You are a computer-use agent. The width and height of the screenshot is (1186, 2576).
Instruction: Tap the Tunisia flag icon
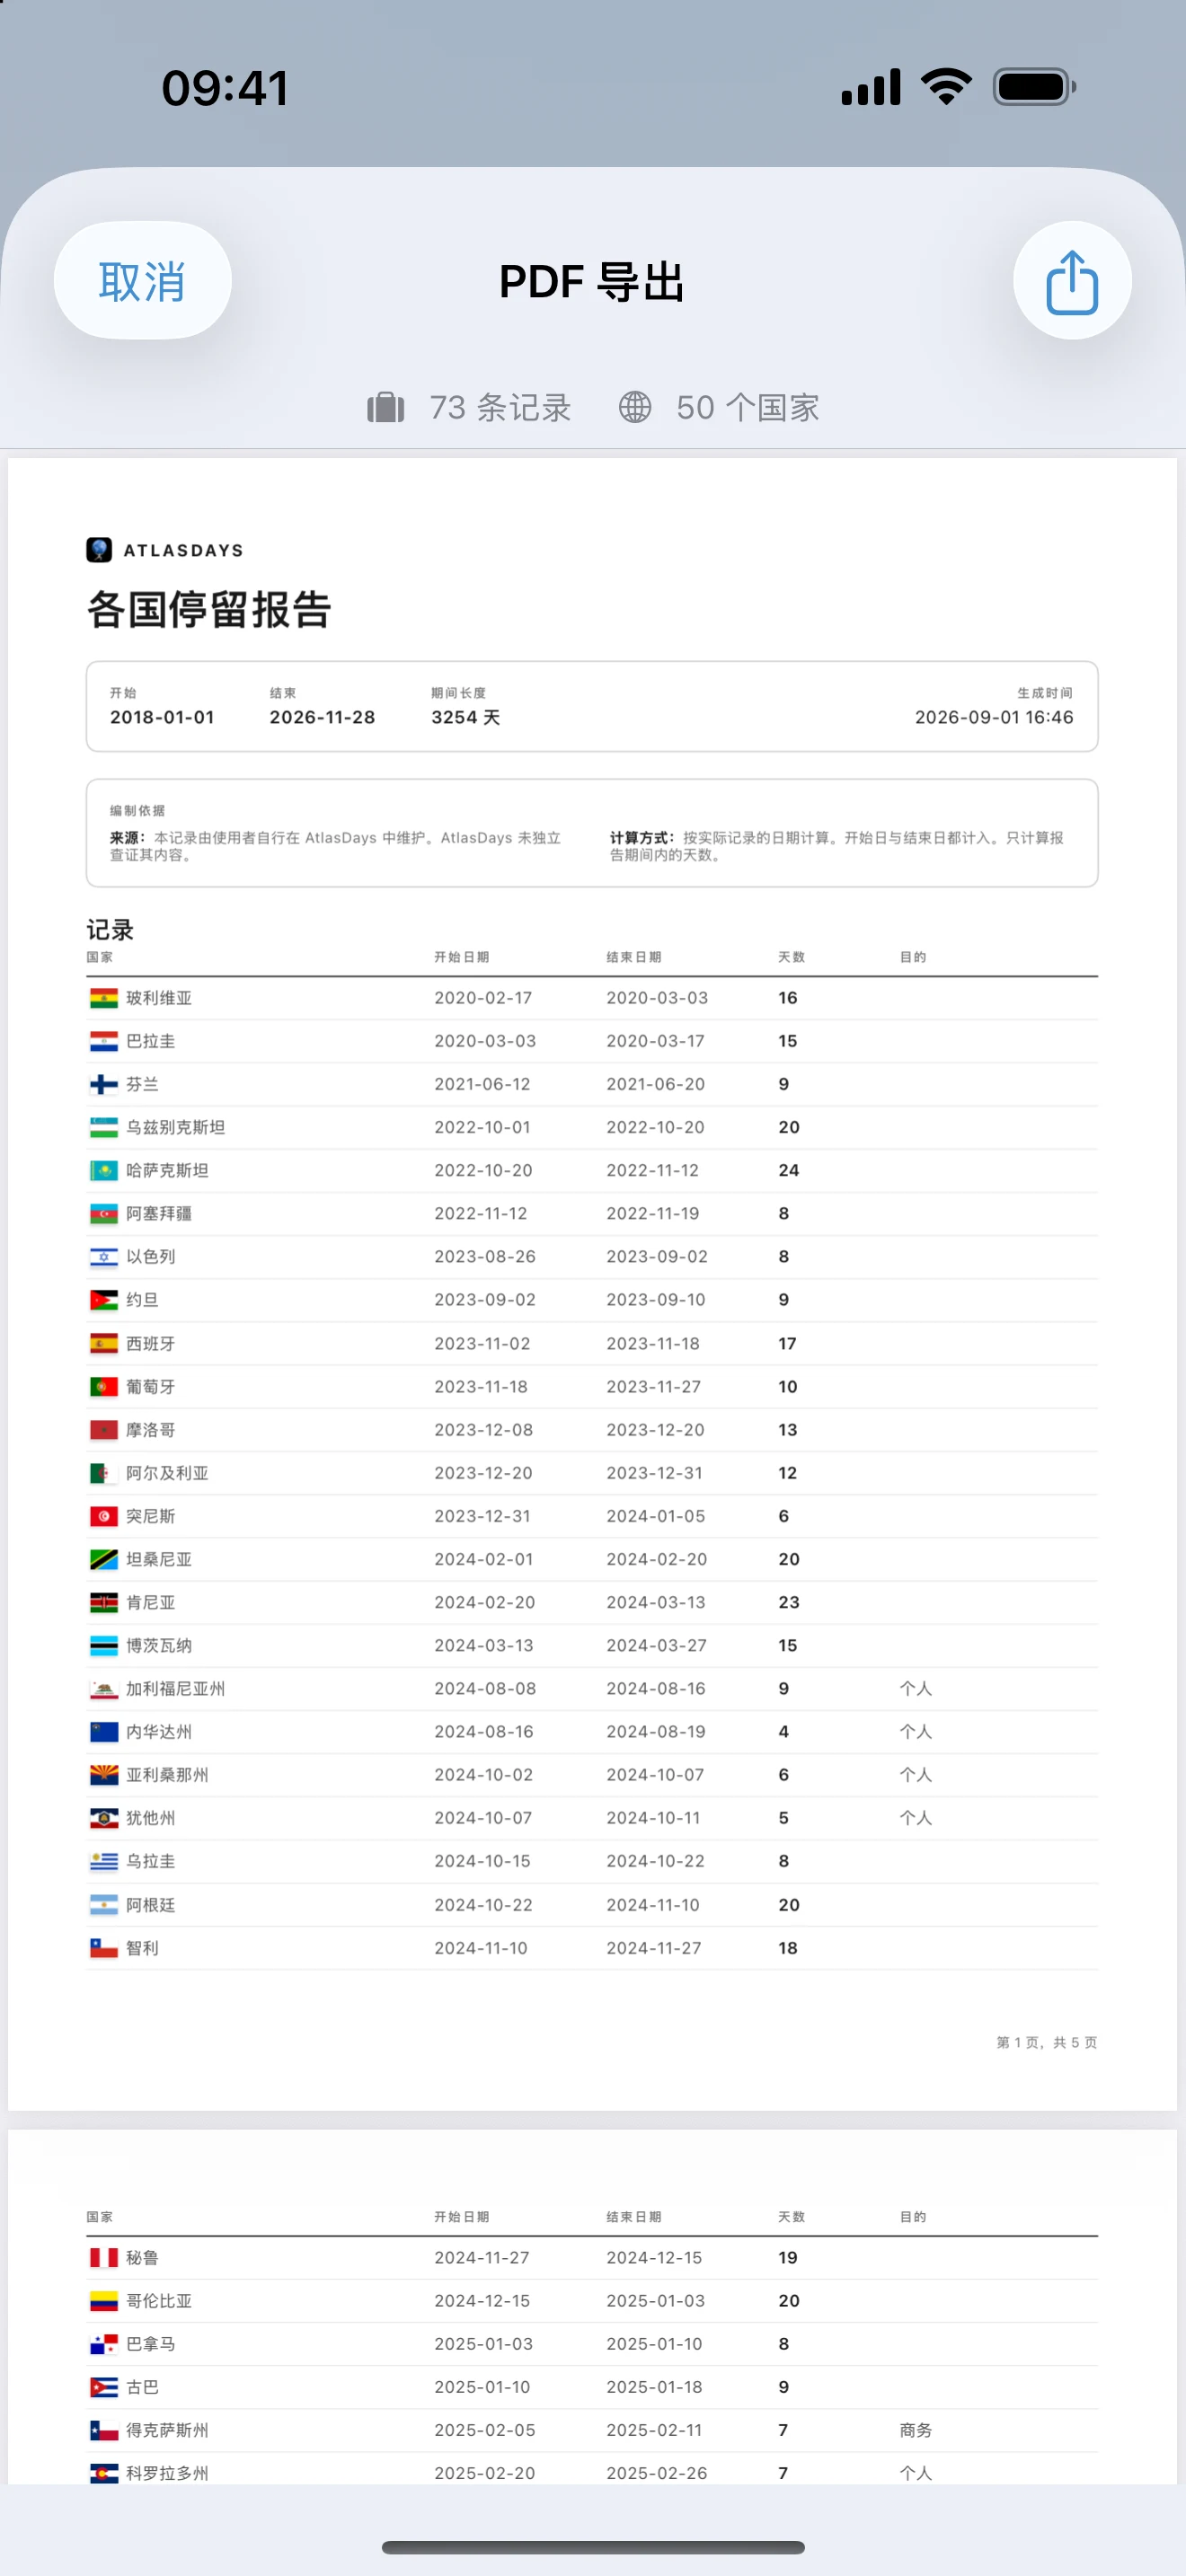(104, 1516)
